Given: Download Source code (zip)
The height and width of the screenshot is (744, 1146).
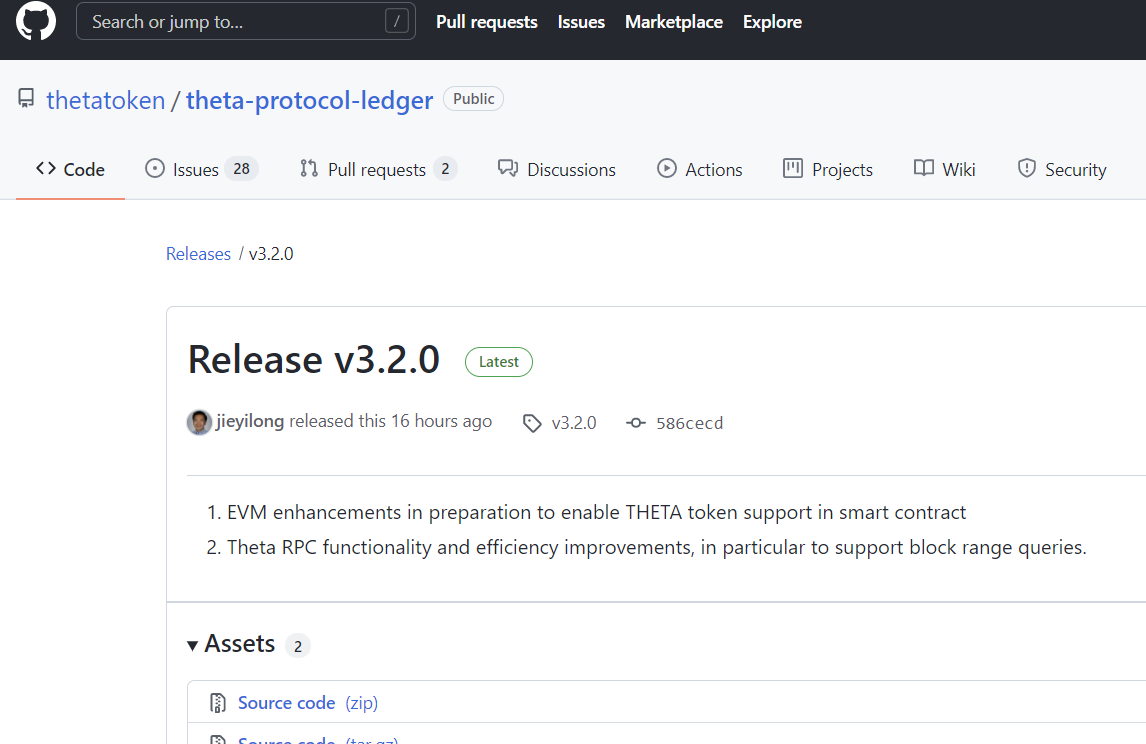Looking at the screenshot, I should pyautogui.click(x=308, y=703).
